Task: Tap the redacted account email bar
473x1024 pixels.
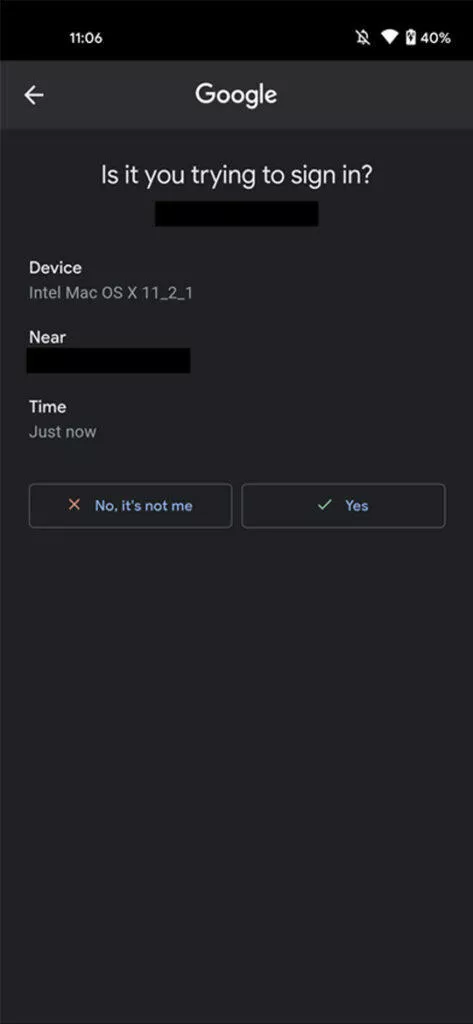Action: pyautogui.click(x=236, y=214)
